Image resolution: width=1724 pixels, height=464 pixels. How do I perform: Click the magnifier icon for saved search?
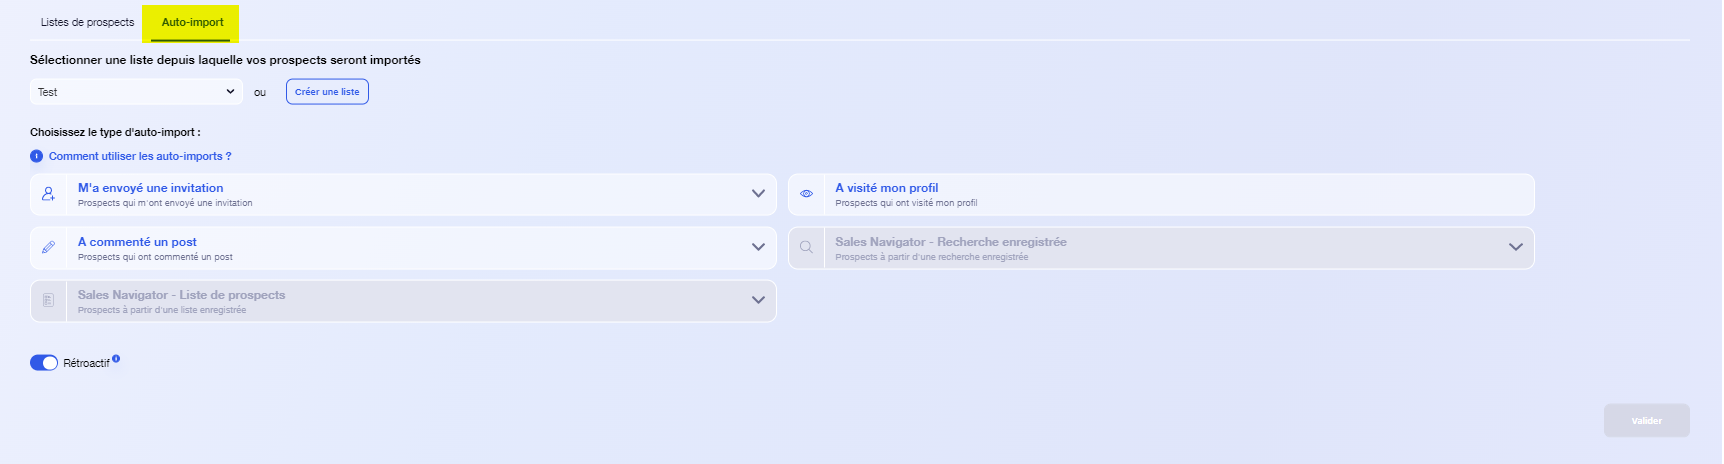pyautogui.click(x=806, y=247)
